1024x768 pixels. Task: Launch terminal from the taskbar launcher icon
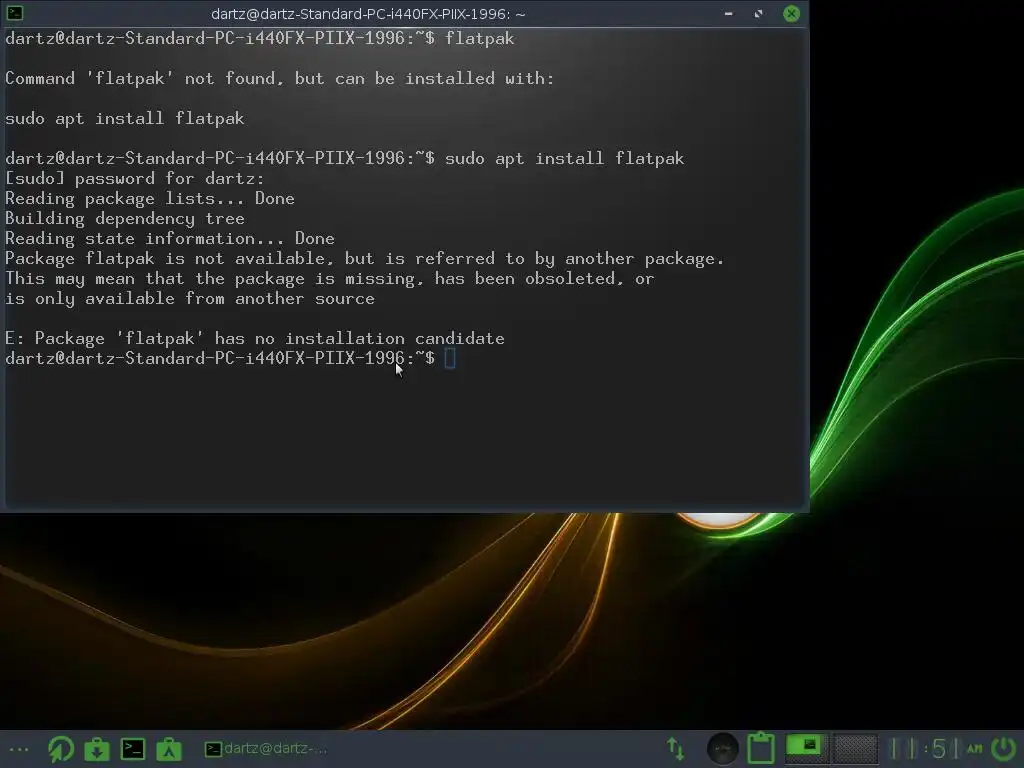point(133,749)
